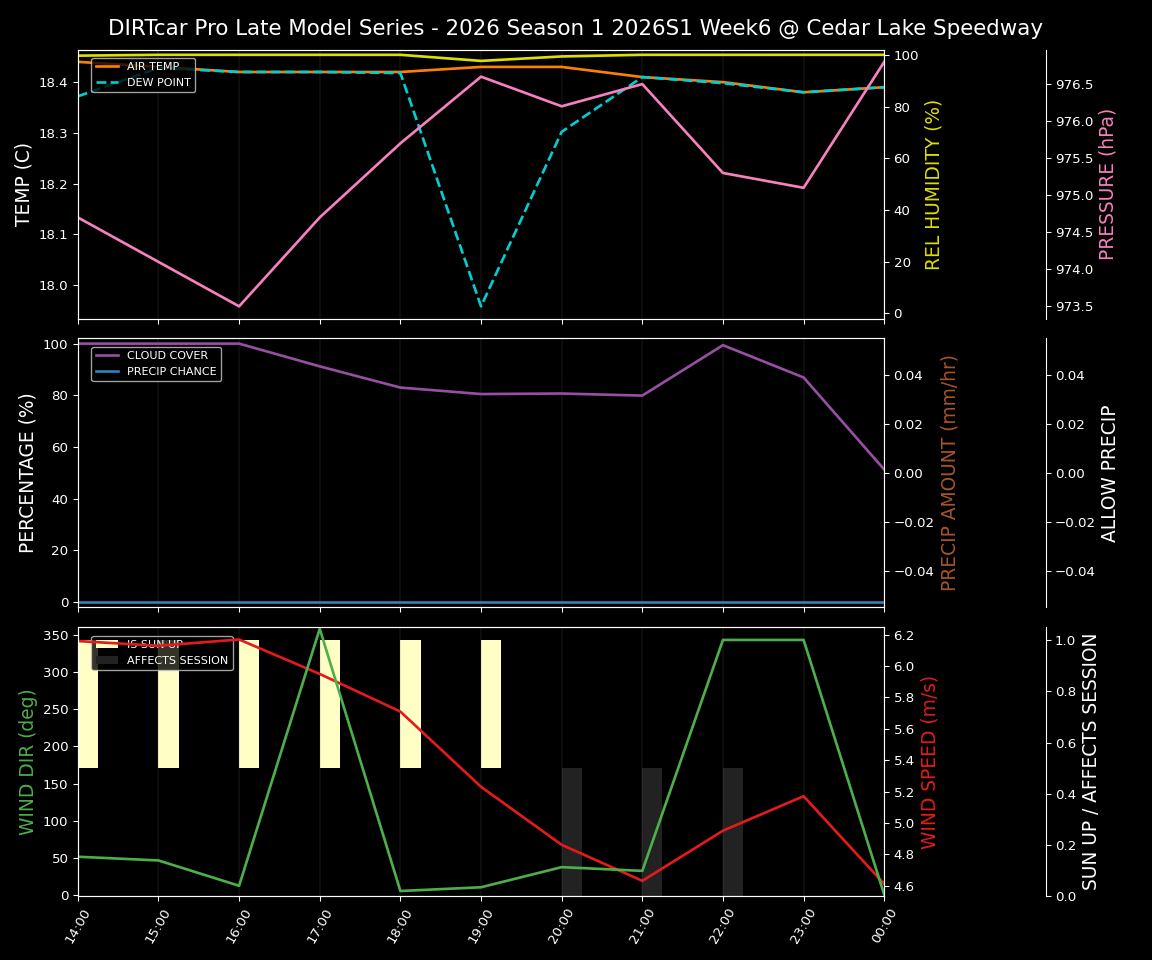The height and width of the screenshot is (960, 1152).
Task: Select the REL HUMIDITY (%) axis label
Action: pyautogui.click(x=933, y=185)
